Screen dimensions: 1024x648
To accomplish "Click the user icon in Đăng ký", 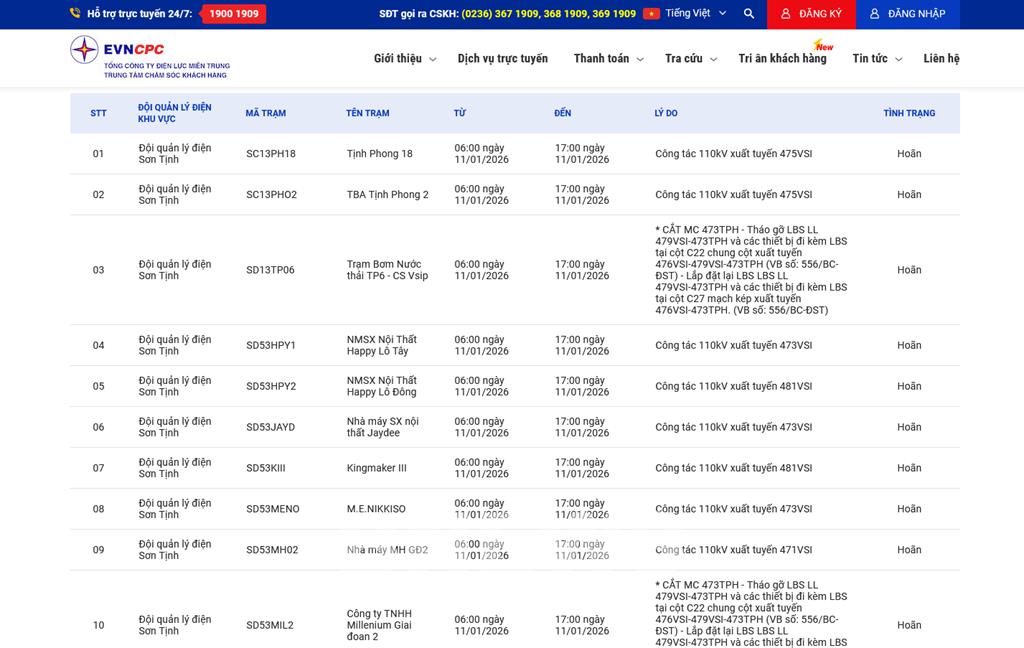I will 786,14.
